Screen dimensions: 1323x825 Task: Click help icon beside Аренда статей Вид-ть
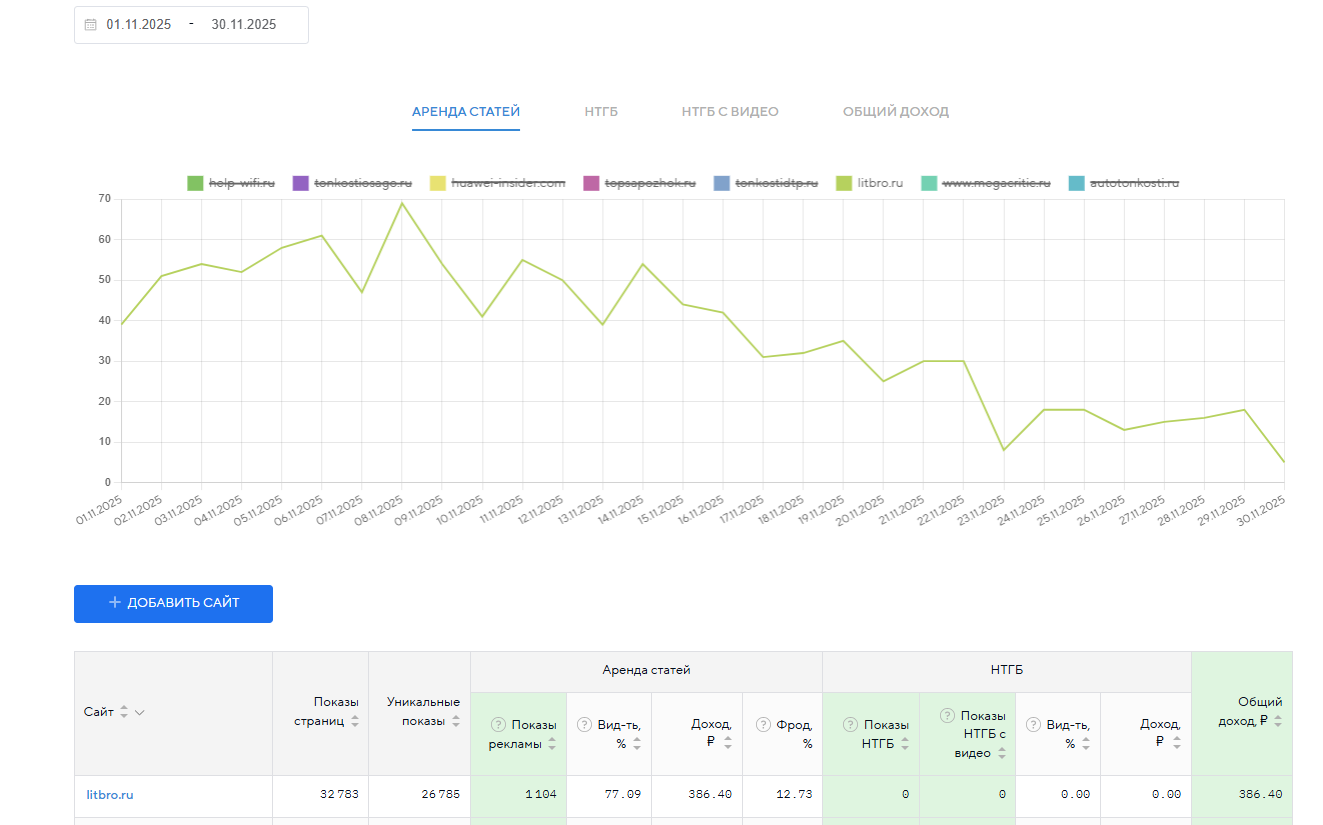tap(584, 724)
